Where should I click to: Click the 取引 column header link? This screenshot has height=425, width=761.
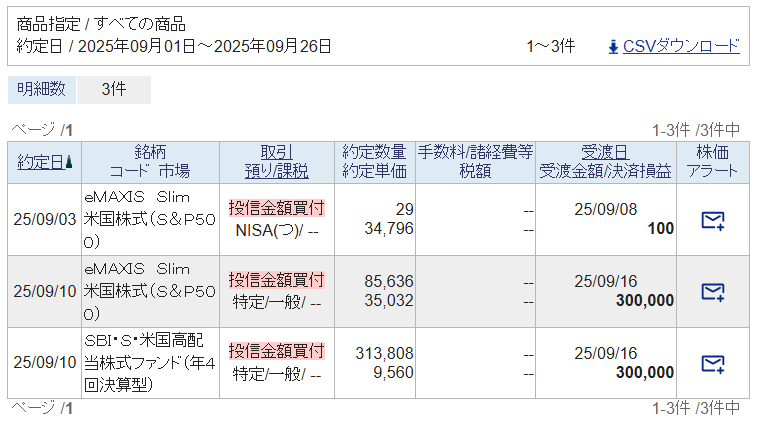click(276, 152)
